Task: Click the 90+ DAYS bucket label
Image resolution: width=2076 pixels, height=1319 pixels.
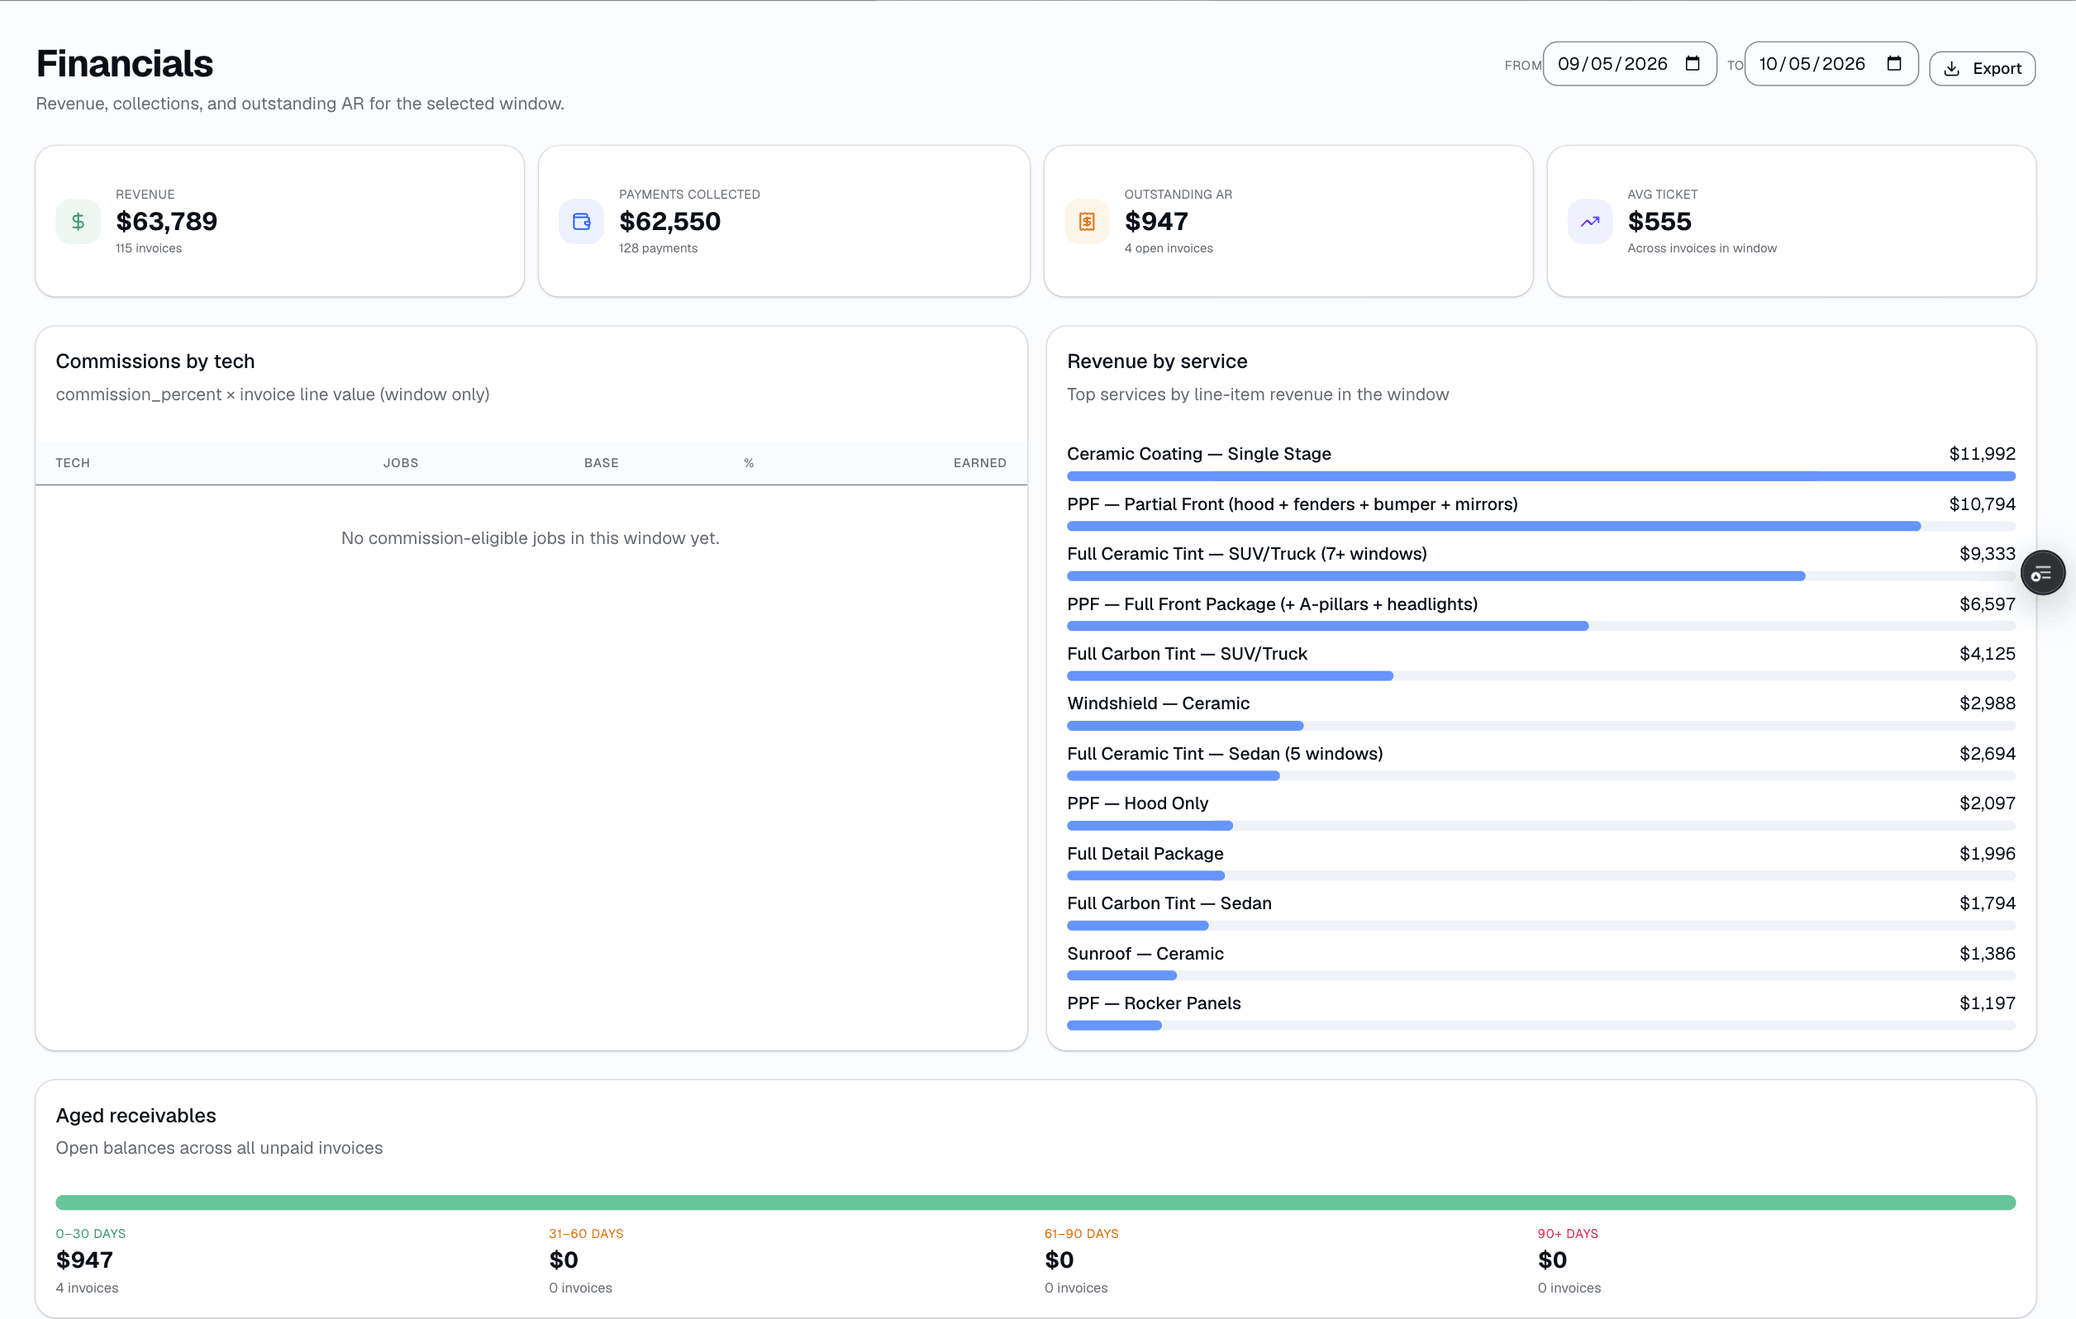Action: click(x=1568, y=1234)
